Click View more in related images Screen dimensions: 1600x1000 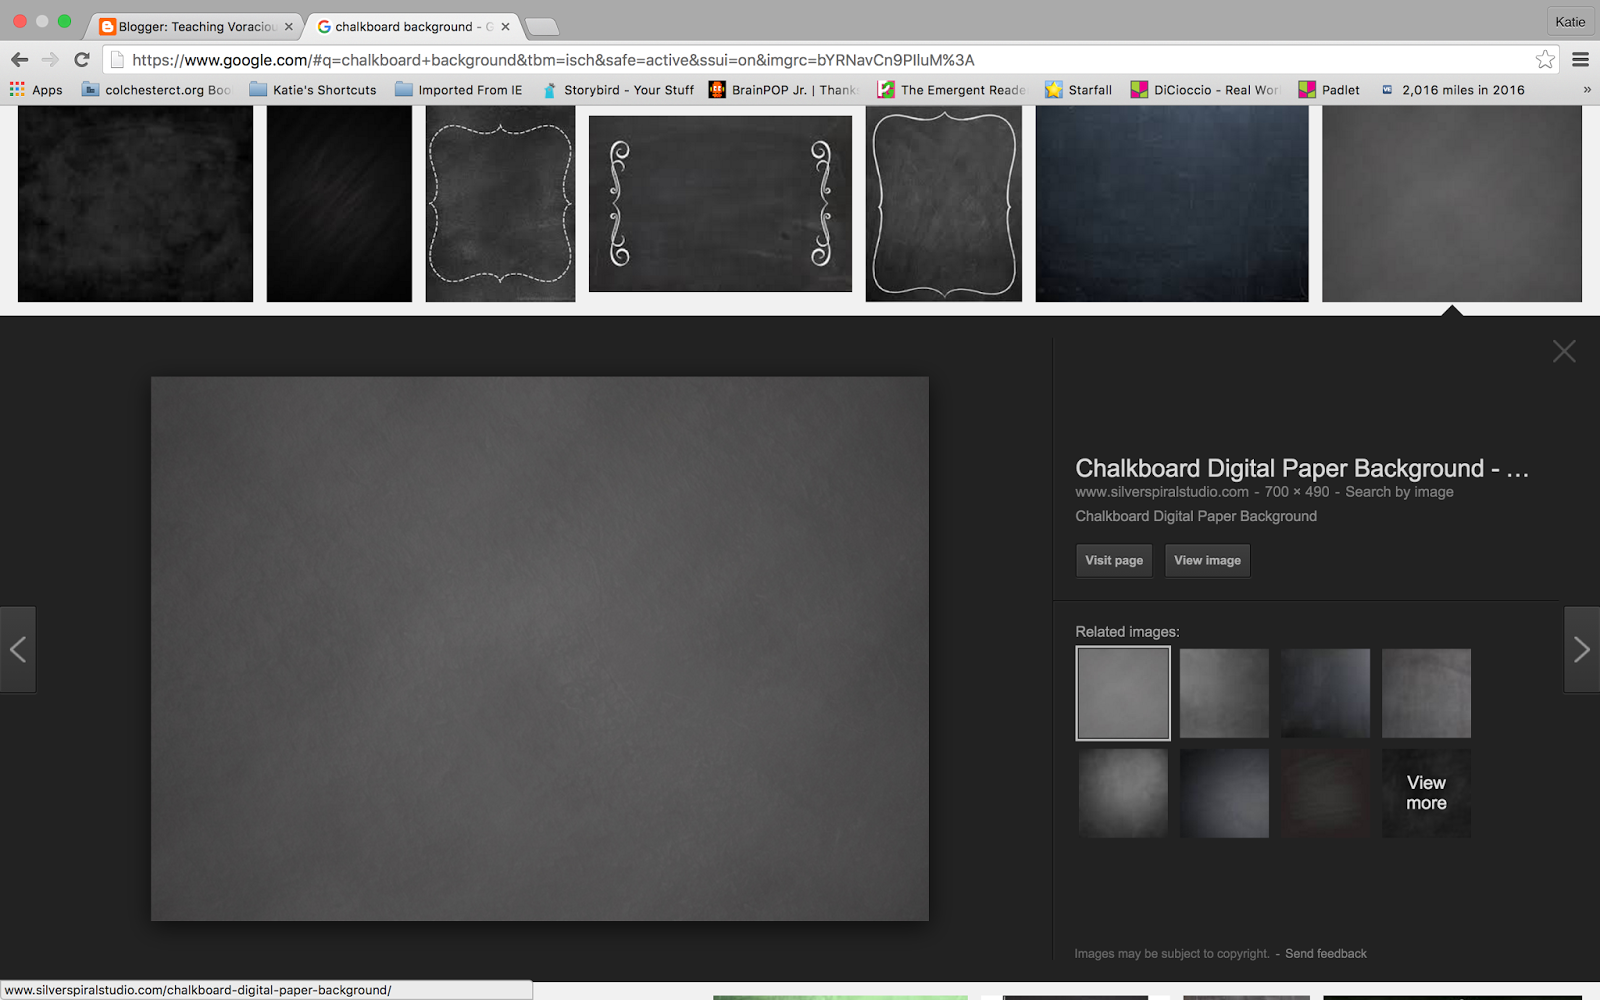pyautogui.click(x=1426, y=793)
